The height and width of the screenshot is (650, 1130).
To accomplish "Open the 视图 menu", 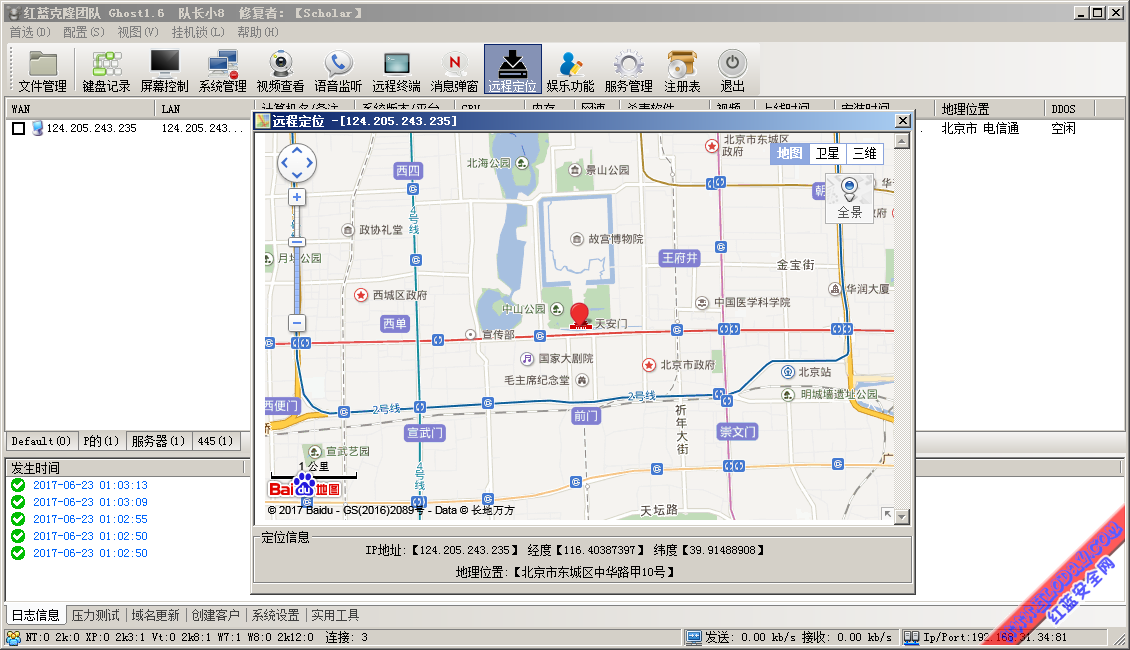I will 138,32.
